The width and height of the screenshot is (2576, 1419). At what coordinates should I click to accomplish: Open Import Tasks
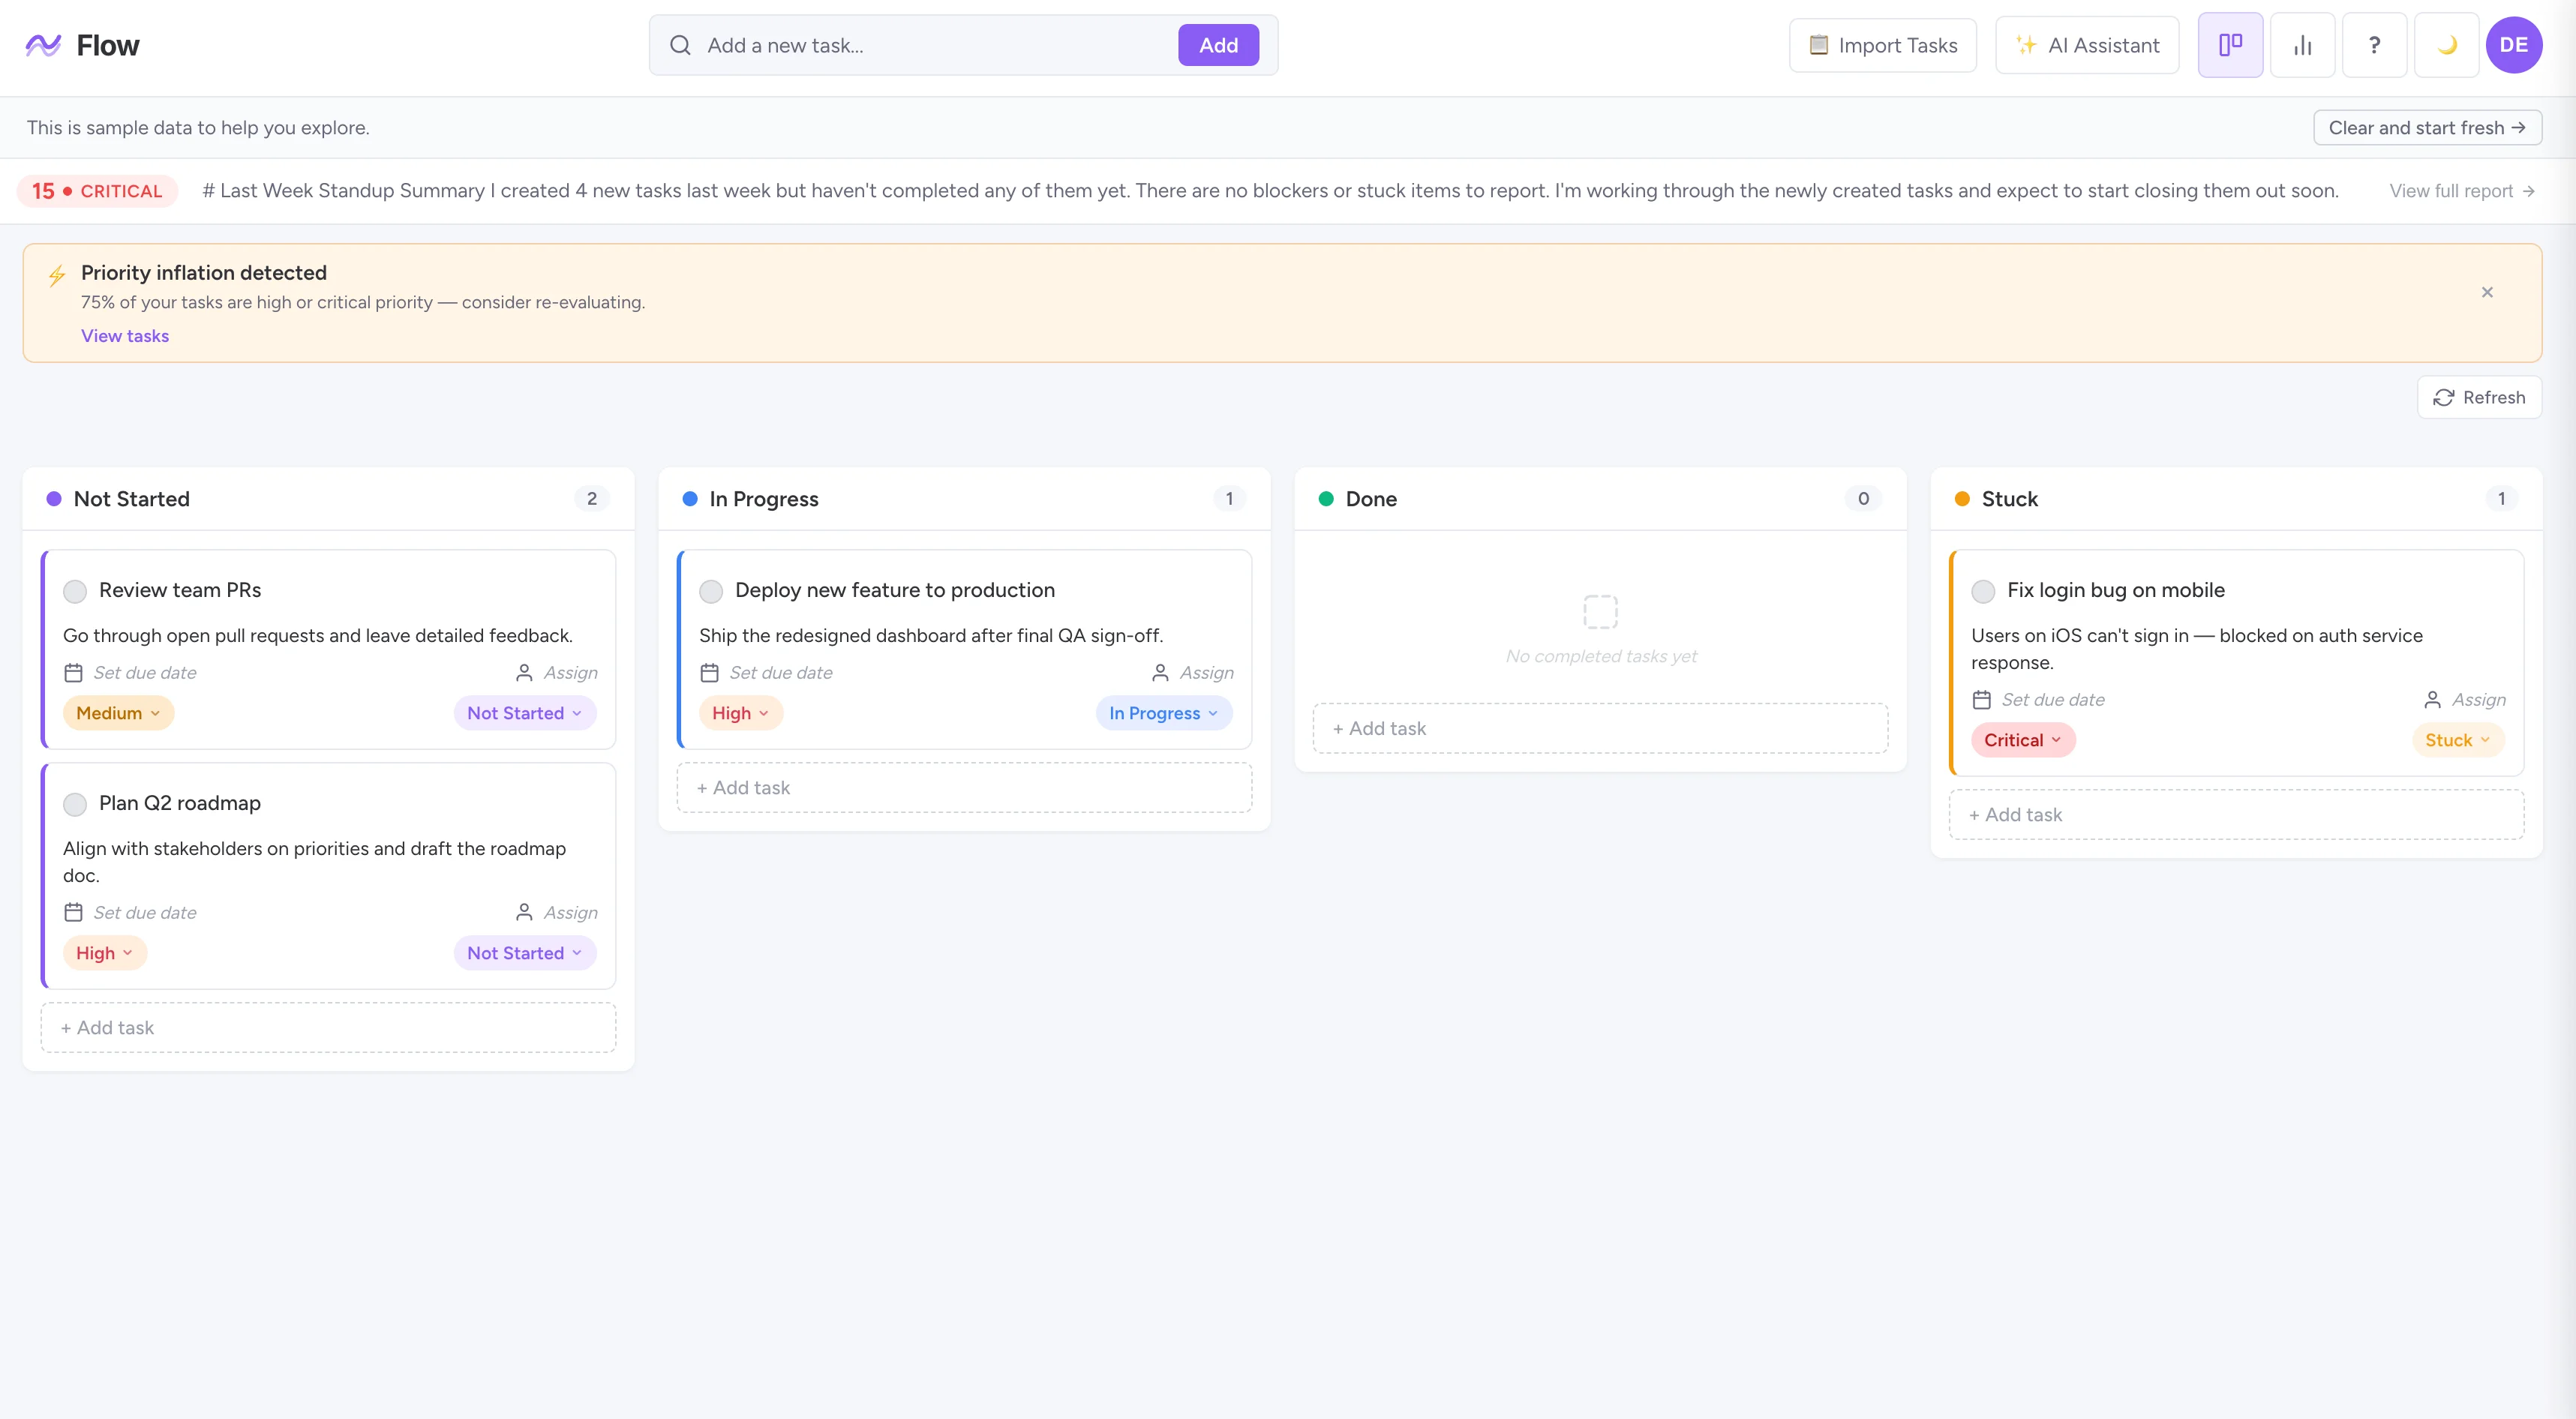pyautogui.click(x=1883, y=45)
